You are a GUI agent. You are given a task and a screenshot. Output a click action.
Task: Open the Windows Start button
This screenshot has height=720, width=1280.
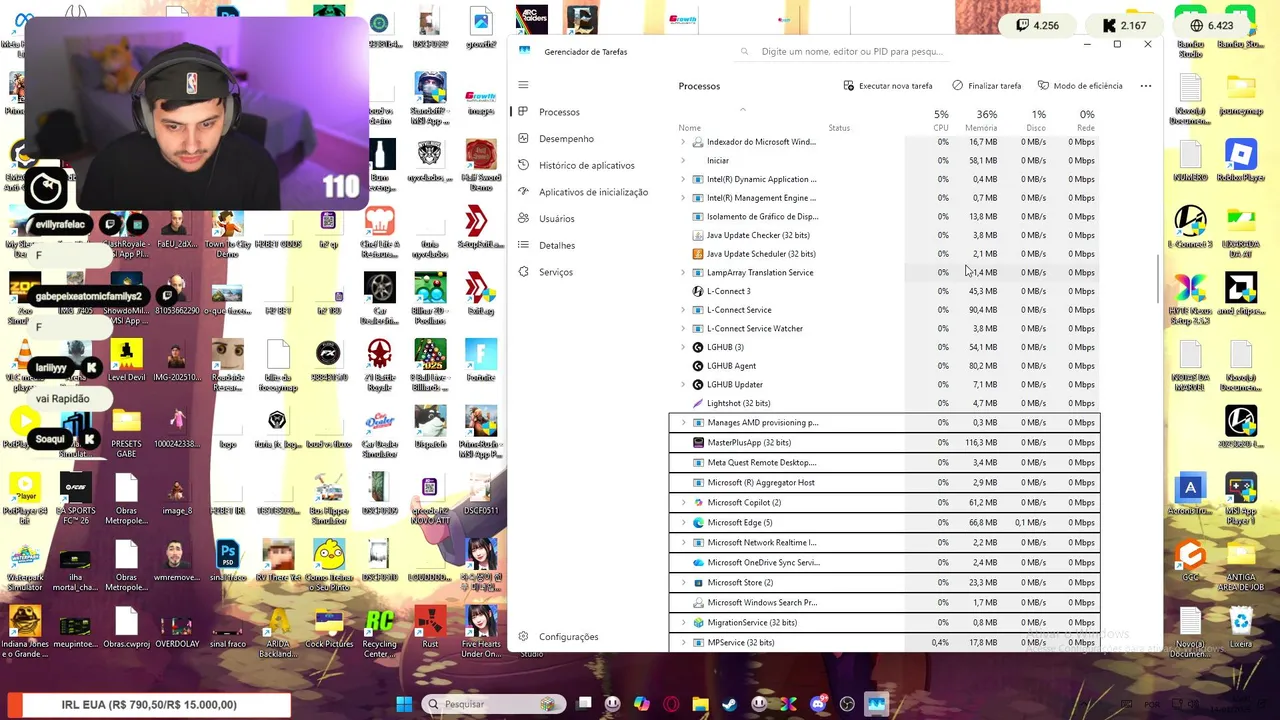click(x=404, y=704)
